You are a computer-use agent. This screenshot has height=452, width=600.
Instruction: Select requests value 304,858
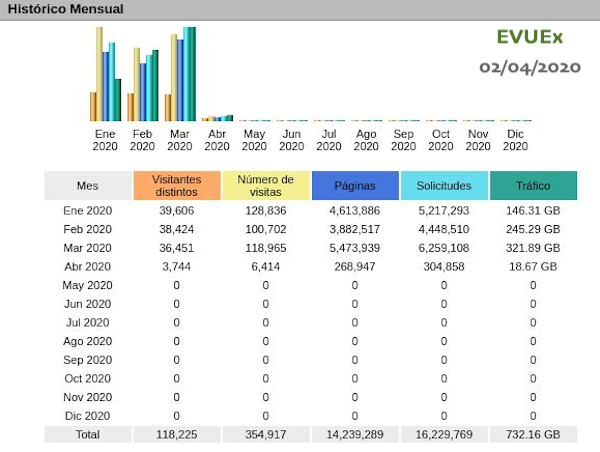pos(444,266)
